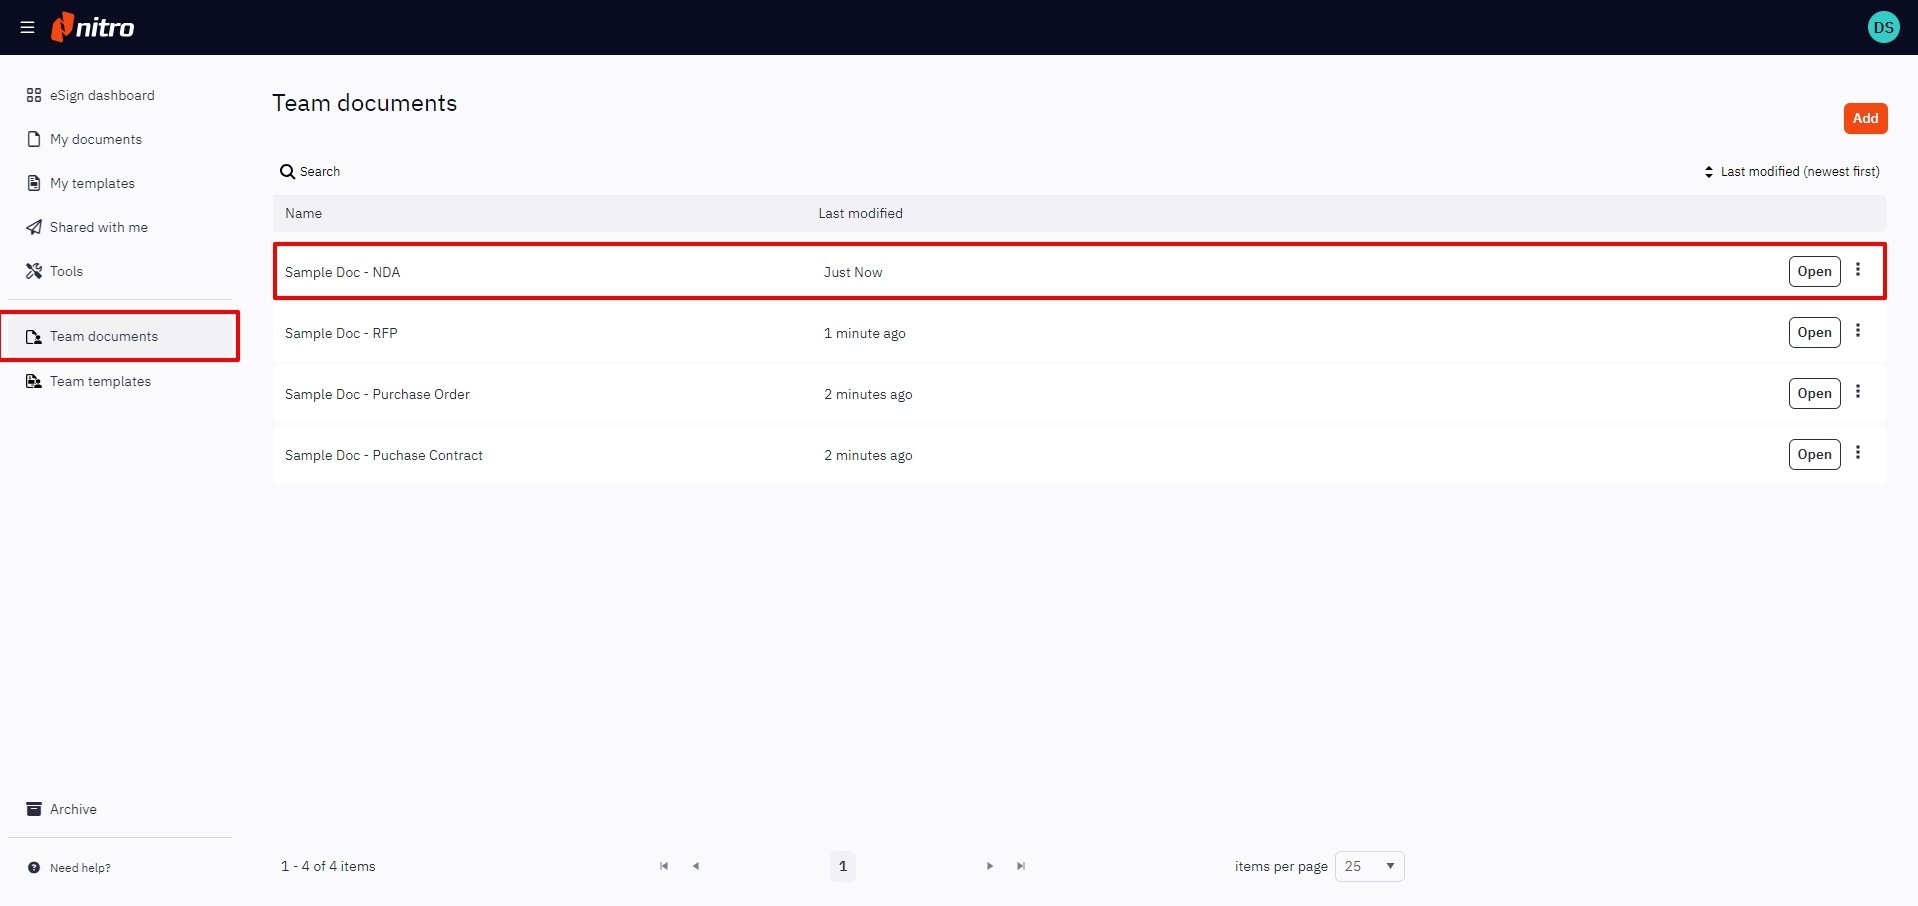This screenshot has width=1918, height=906.
Task: Click the orange Add button
Action: click(x=1865, y=118)
